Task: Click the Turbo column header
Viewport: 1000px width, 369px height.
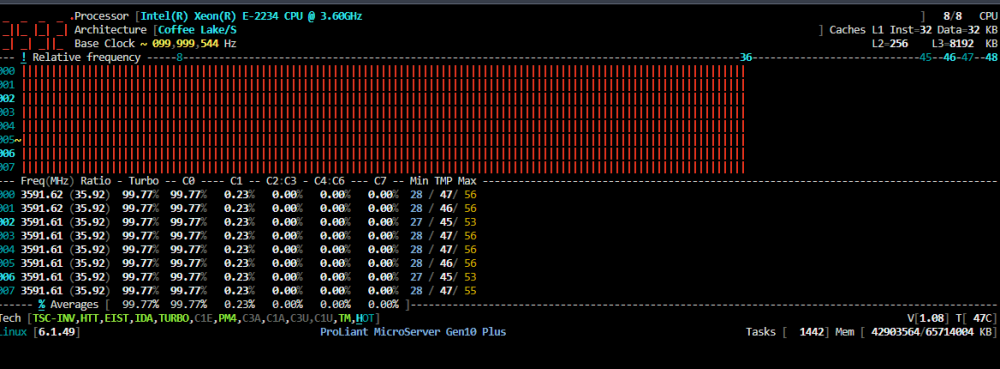Action: point(143,181)
